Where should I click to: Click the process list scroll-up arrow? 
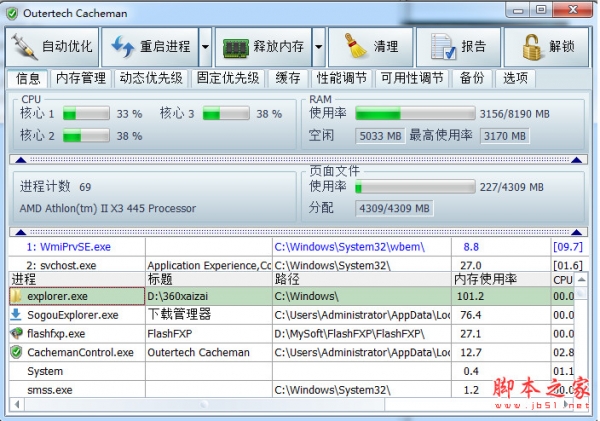tap(581, 280)
